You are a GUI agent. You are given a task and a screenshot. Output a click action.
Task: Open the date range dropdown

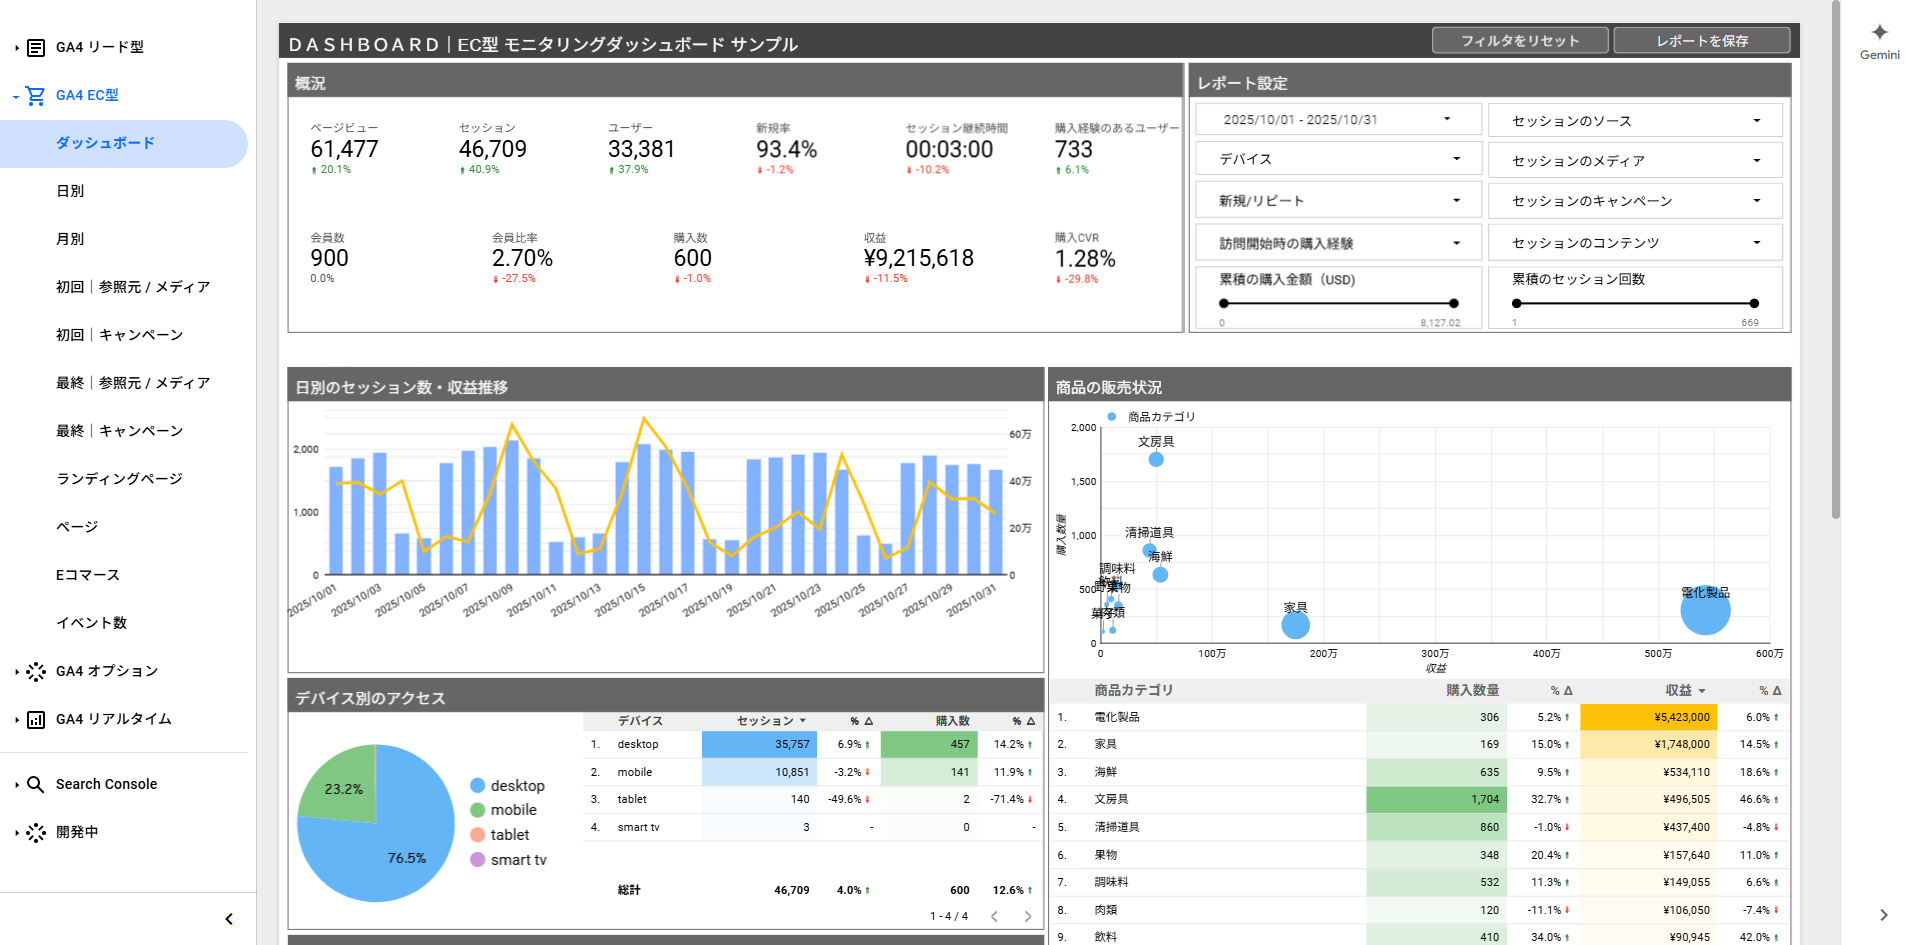[1337, 120]
